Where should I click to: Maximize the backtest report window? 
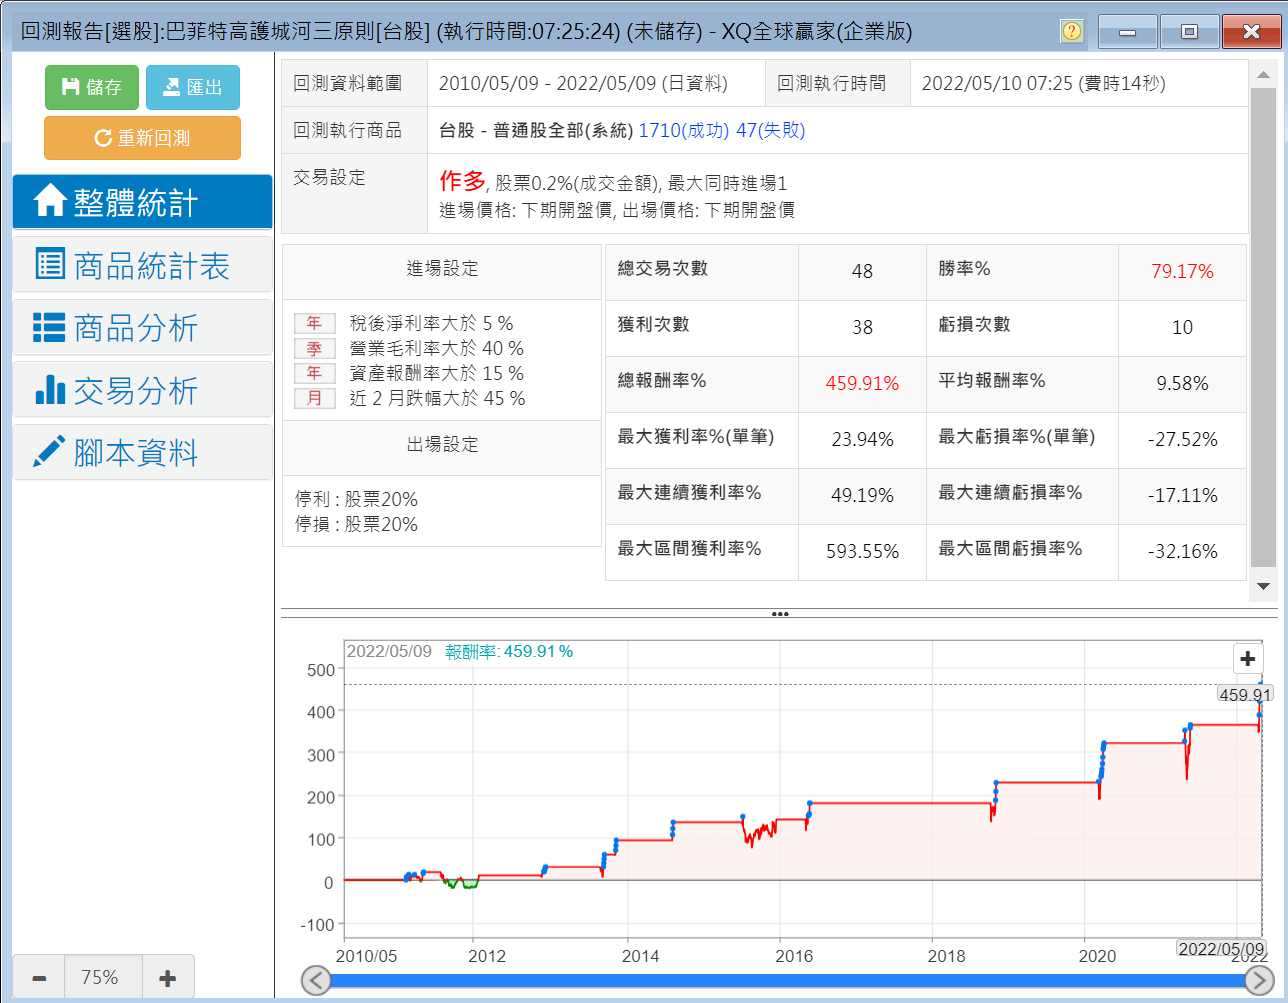point(1189,32)
